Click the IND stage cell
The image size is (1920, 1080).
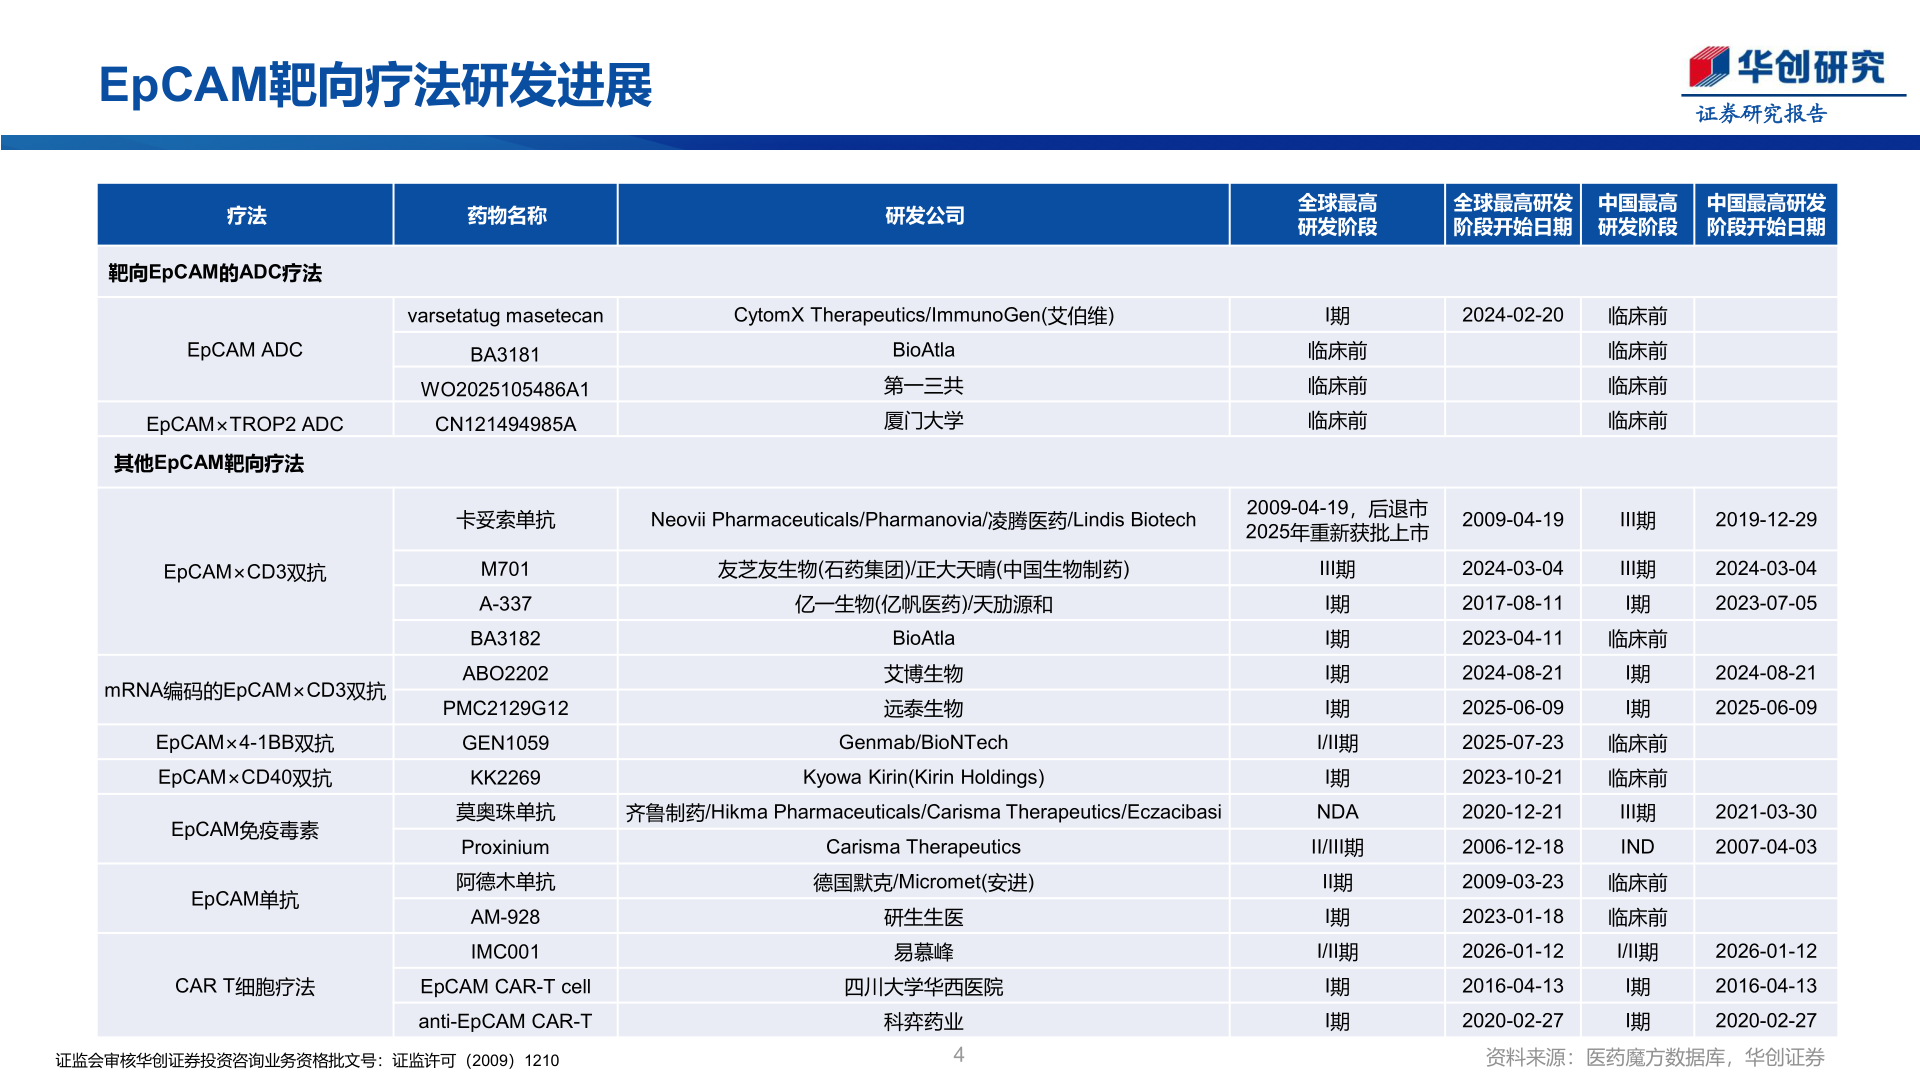pos(1637,847)
